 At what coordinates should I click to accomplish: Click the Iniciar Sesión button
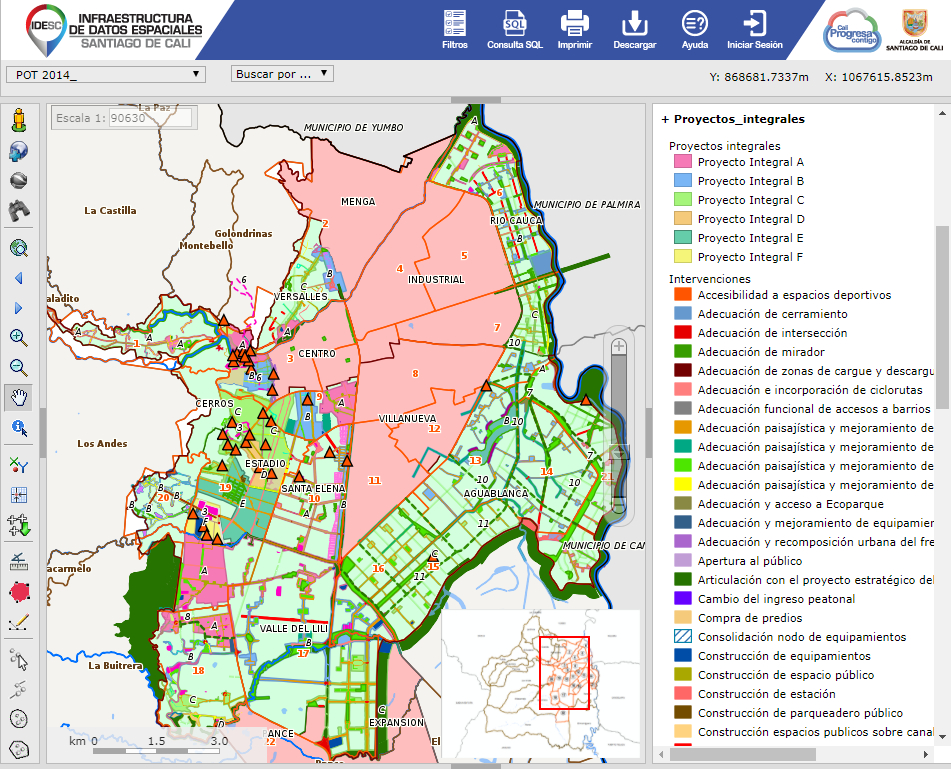pyautogui.click(x=754, y=30)
